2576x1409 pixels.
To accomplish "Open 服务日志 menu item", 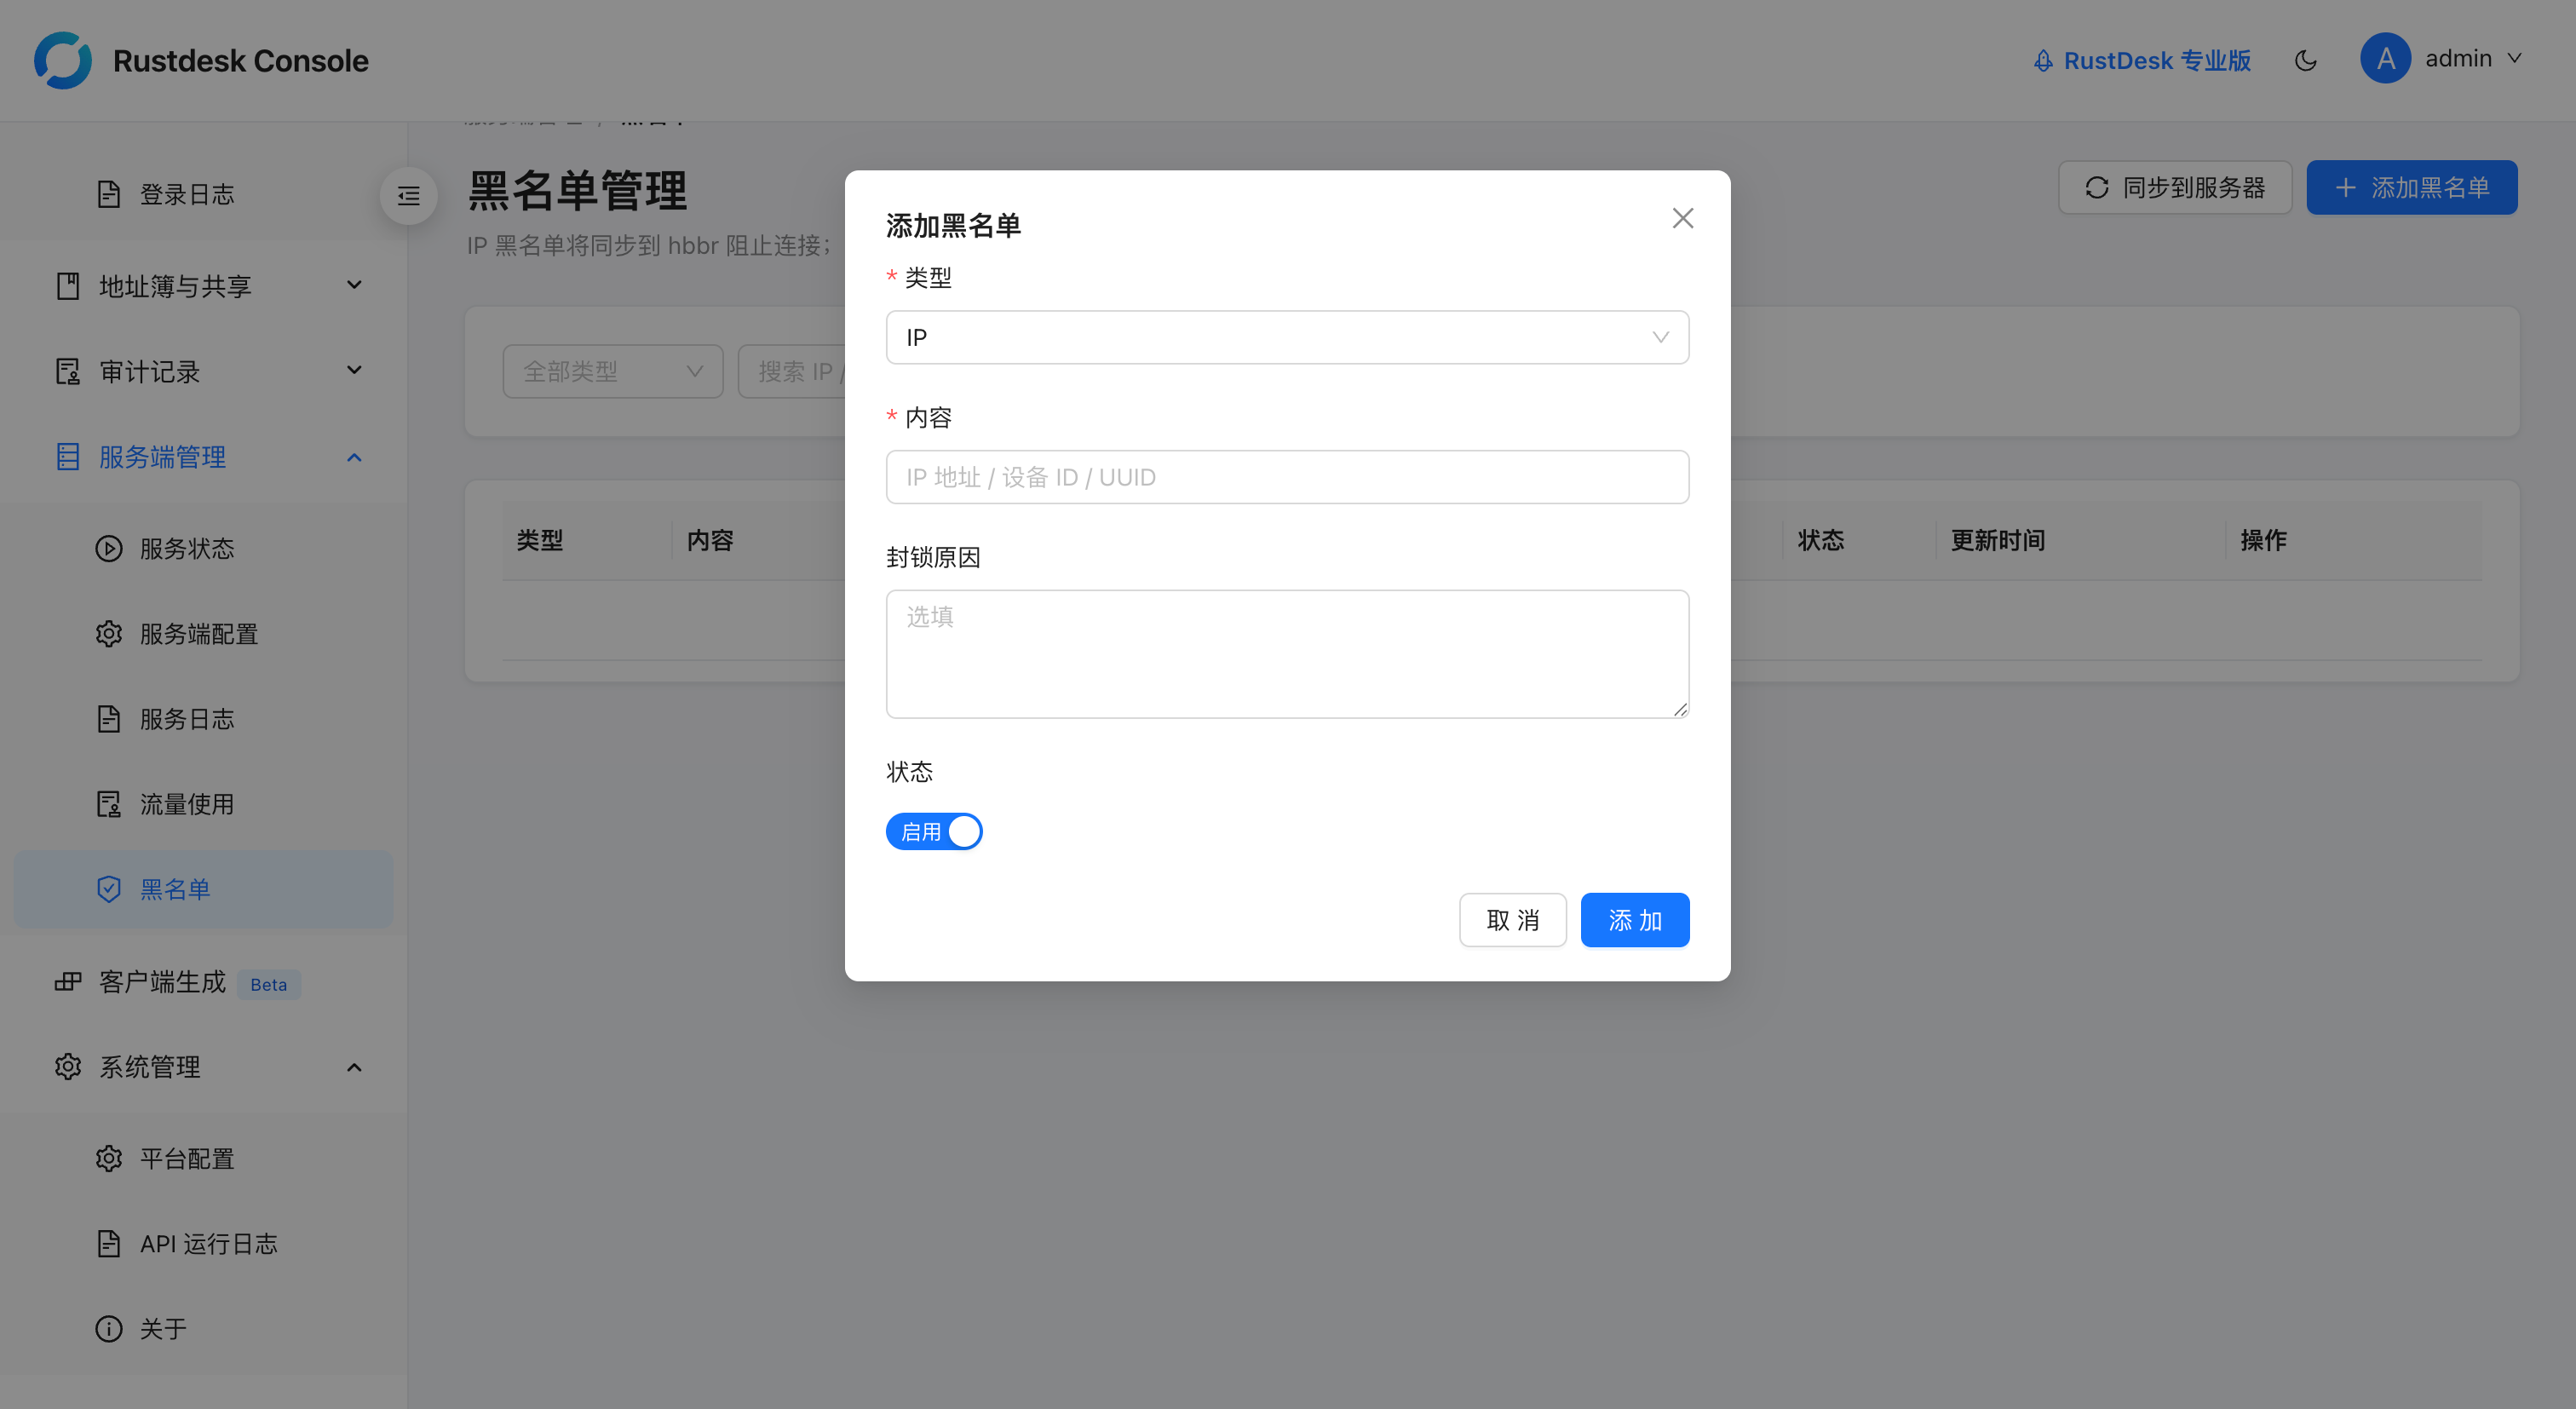I will click(203, 719).
